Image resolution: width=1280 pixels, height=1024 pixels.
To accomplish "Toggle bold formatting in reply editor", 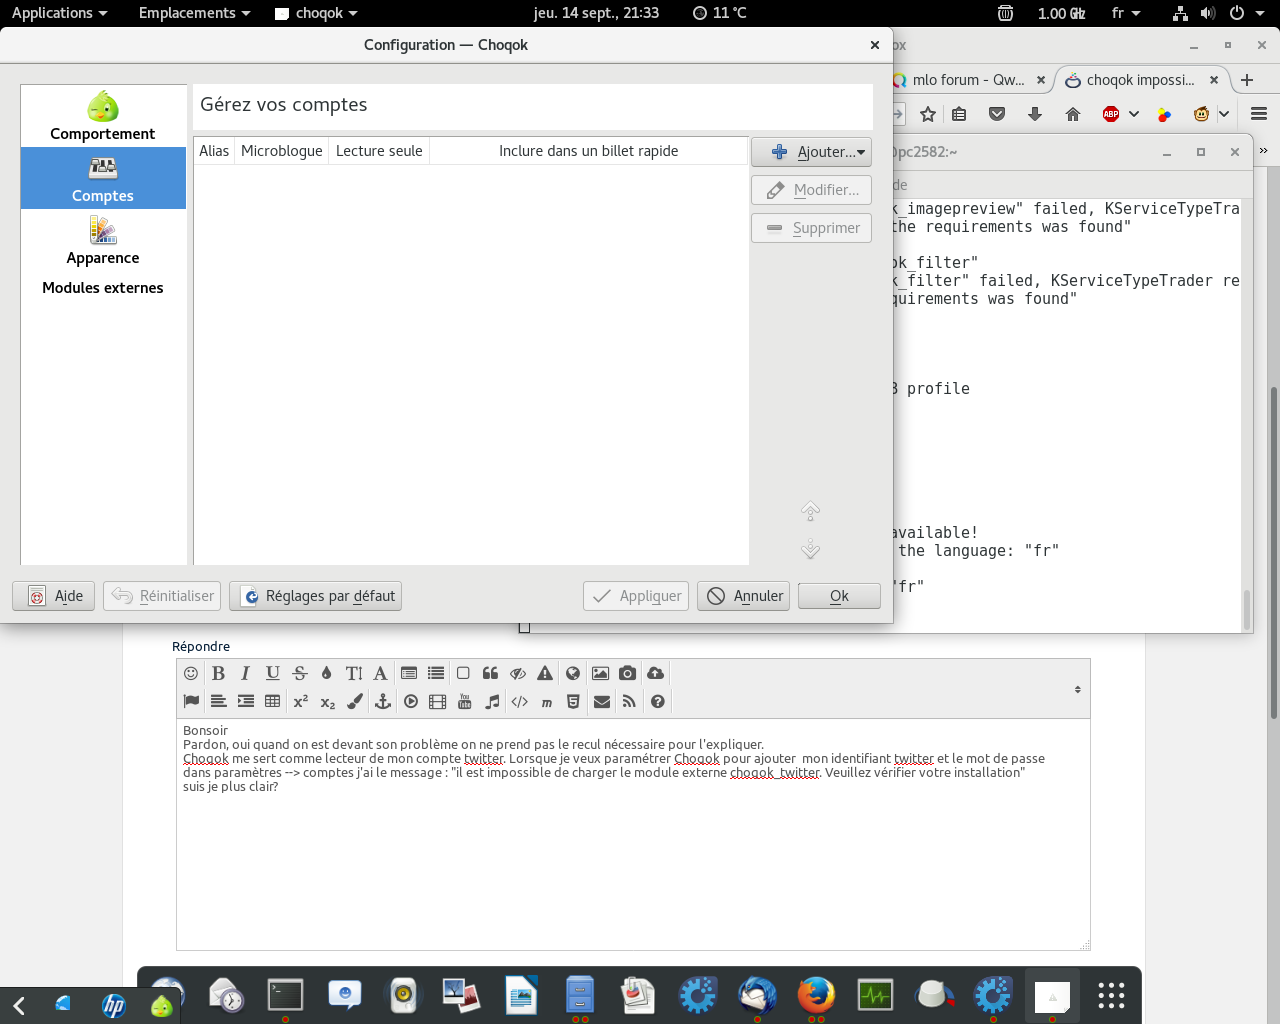I will [x=218, y=673].
